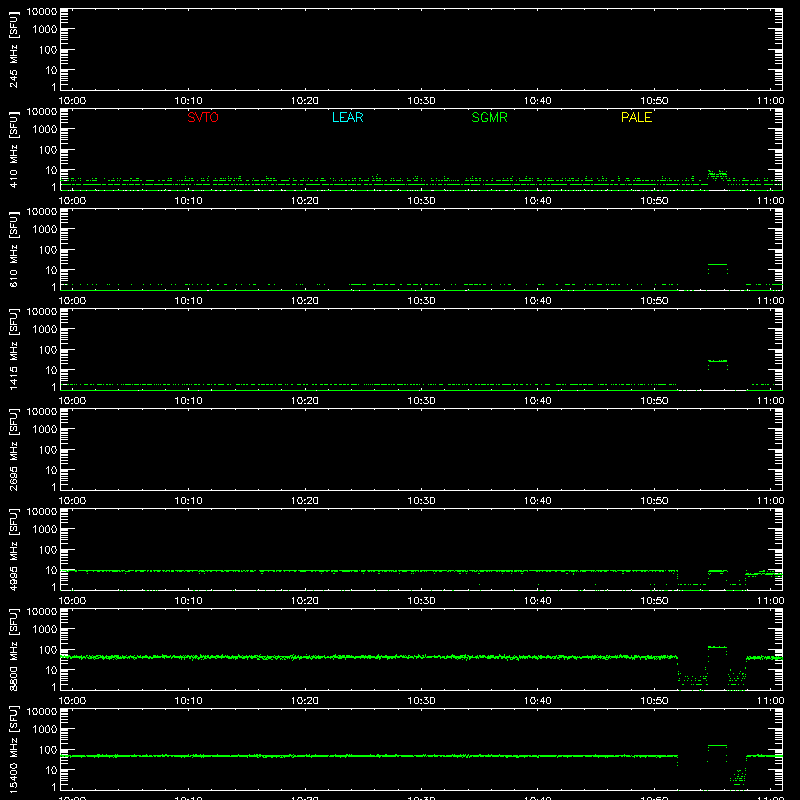The height and width of the screenshot is (800, 800).
Task: Click 10:40 time label under 2695 MHz panel
Action: coord(538,501)
